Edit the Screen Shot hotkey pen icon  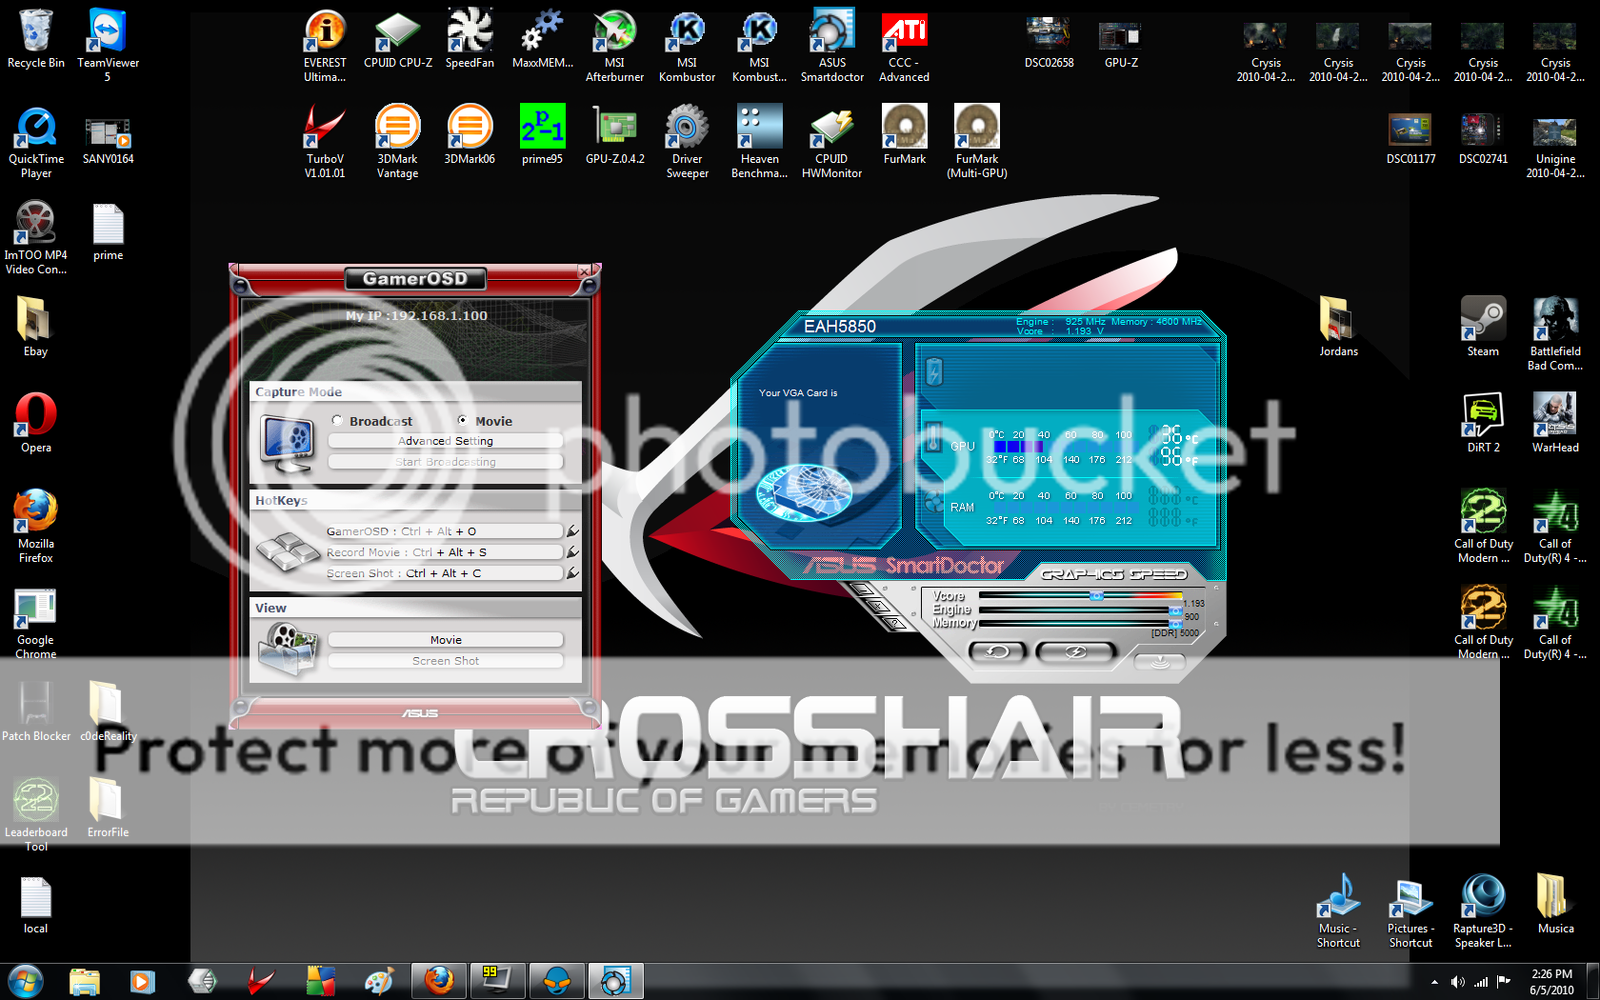coord(573,573)
